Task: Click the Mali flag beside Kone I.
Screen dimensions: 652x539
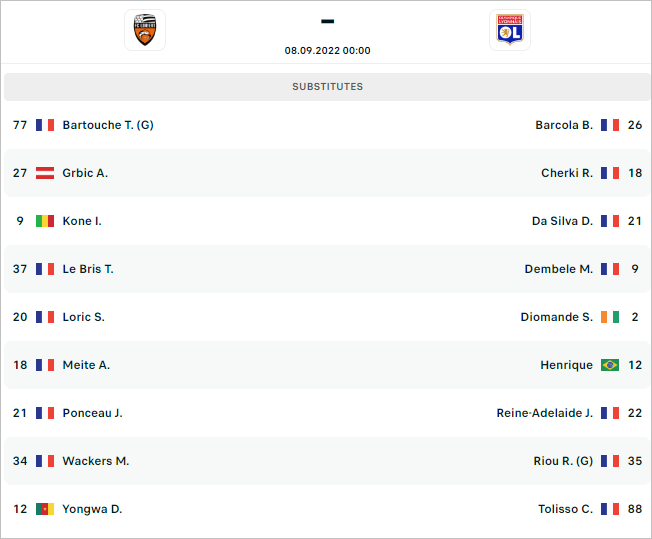Action: (x=45, y=221)
